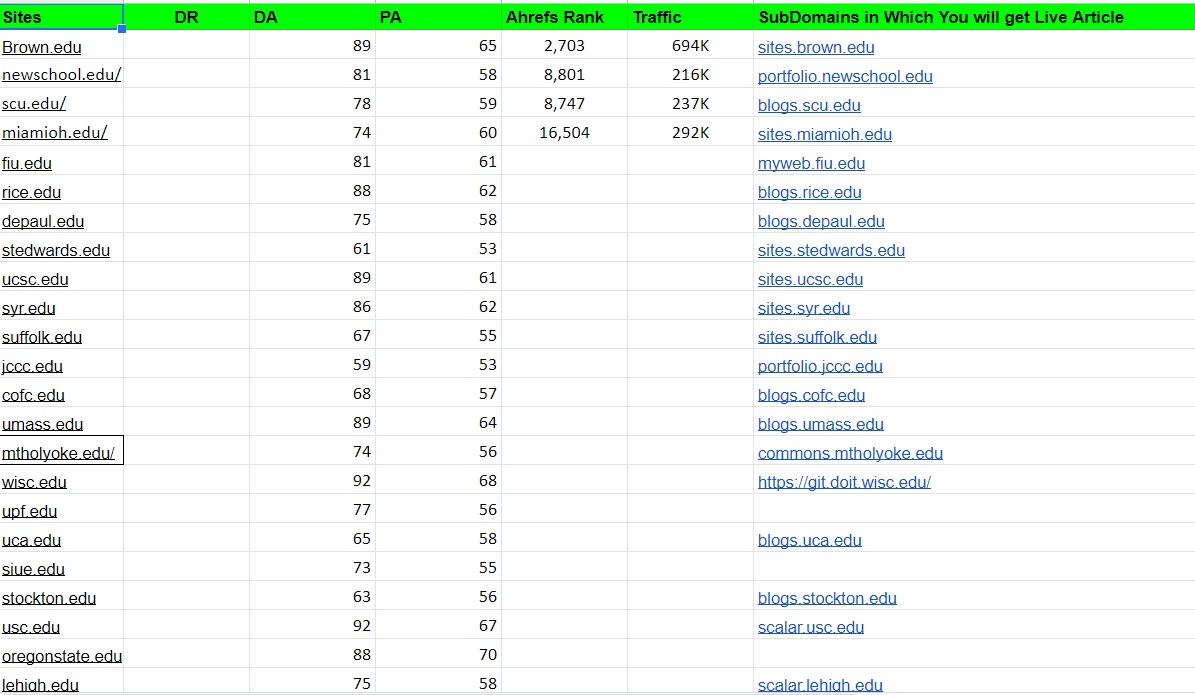This screenshot has height=695, width=1195.
Task: Click the umass.edu site cell
Action: (x=61, y=422)
